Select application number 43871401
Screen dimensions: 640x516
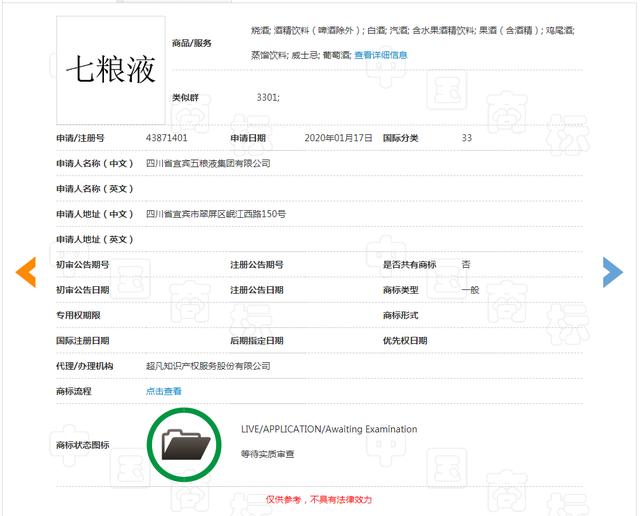click(x=167, y=138)
